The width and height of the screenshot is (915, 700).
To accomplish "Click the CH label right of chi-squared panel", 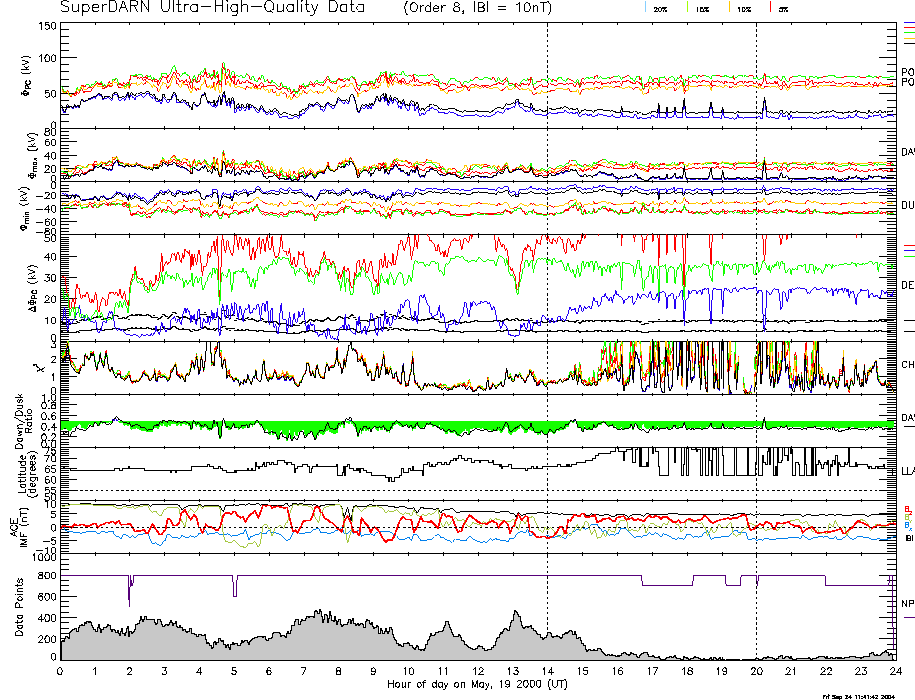I will coord(907,365).
